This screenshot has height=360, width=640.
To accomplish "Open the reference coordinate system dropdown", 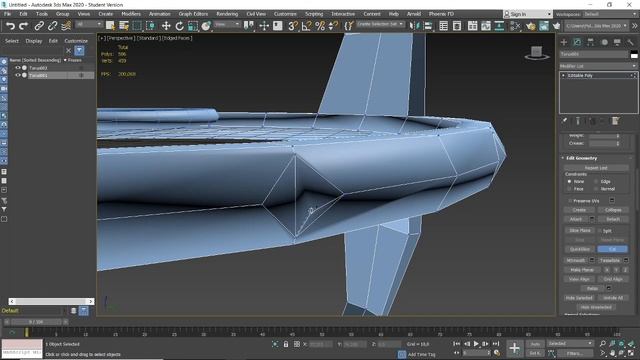I will tap(227, 24).
